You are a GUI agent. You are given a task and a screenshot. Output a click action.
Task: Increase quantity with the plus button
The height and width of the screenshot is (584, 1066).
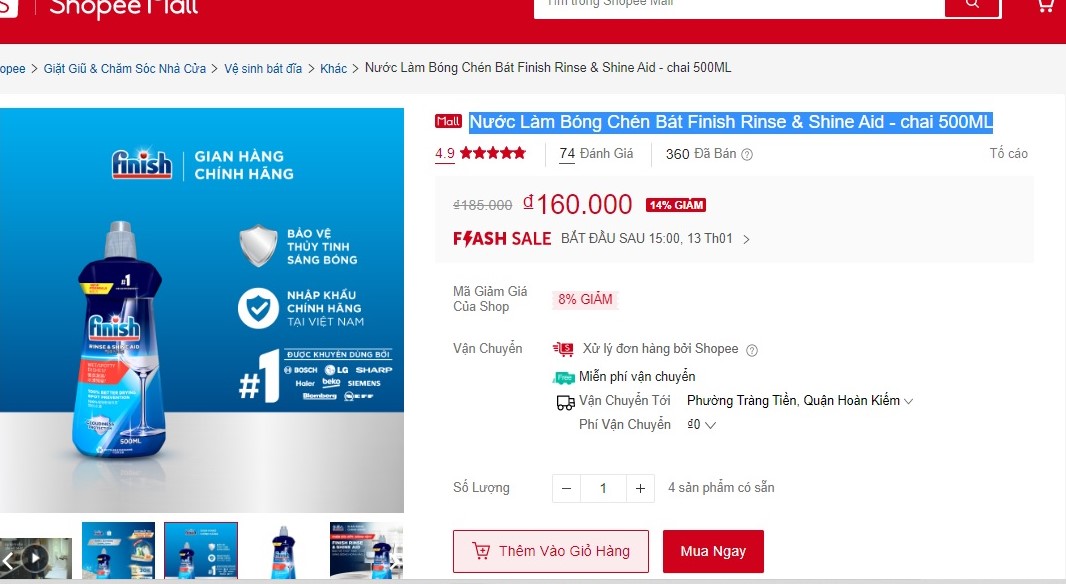click(640, 488)
